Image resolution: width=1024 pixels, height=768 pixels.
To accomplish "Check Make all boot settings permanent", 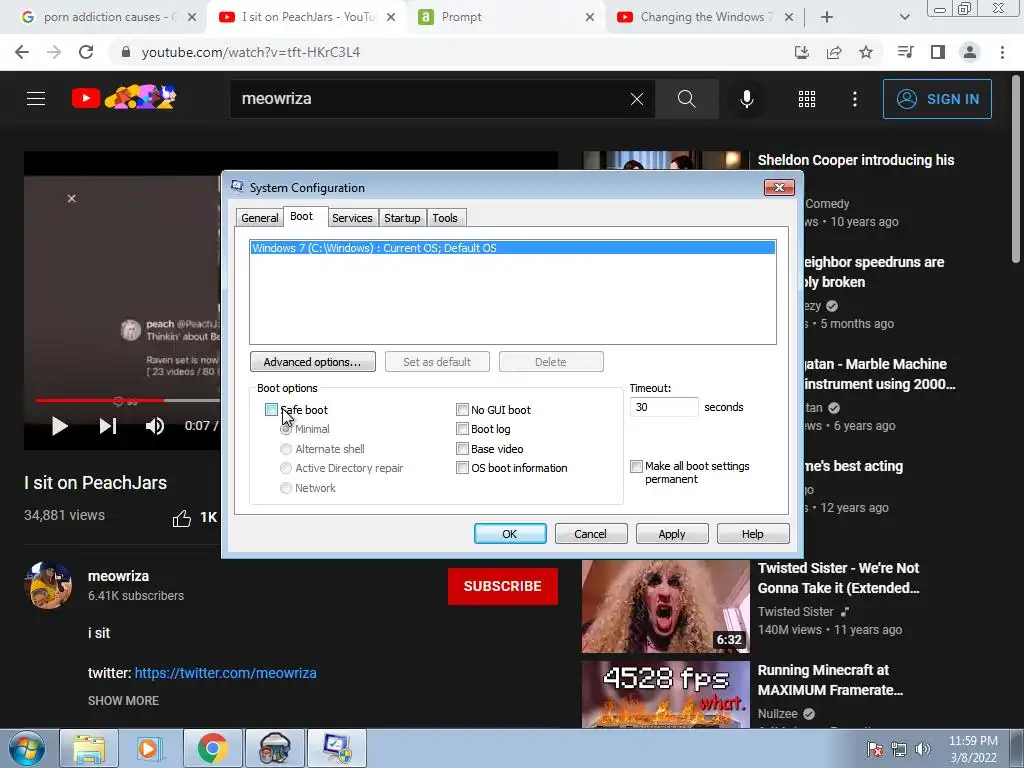I will (x=636, y=466).
